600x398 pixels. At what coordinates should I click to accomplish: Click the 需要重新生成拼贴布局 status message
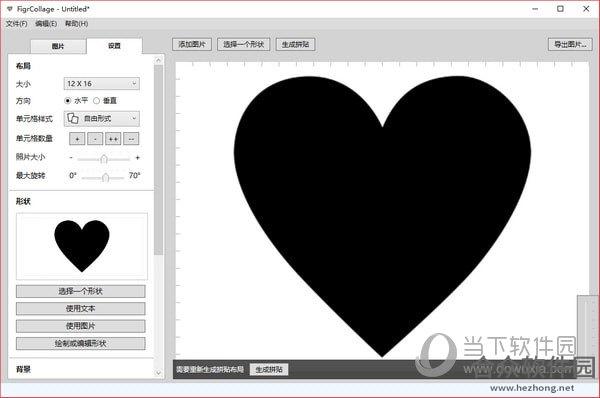210,370
